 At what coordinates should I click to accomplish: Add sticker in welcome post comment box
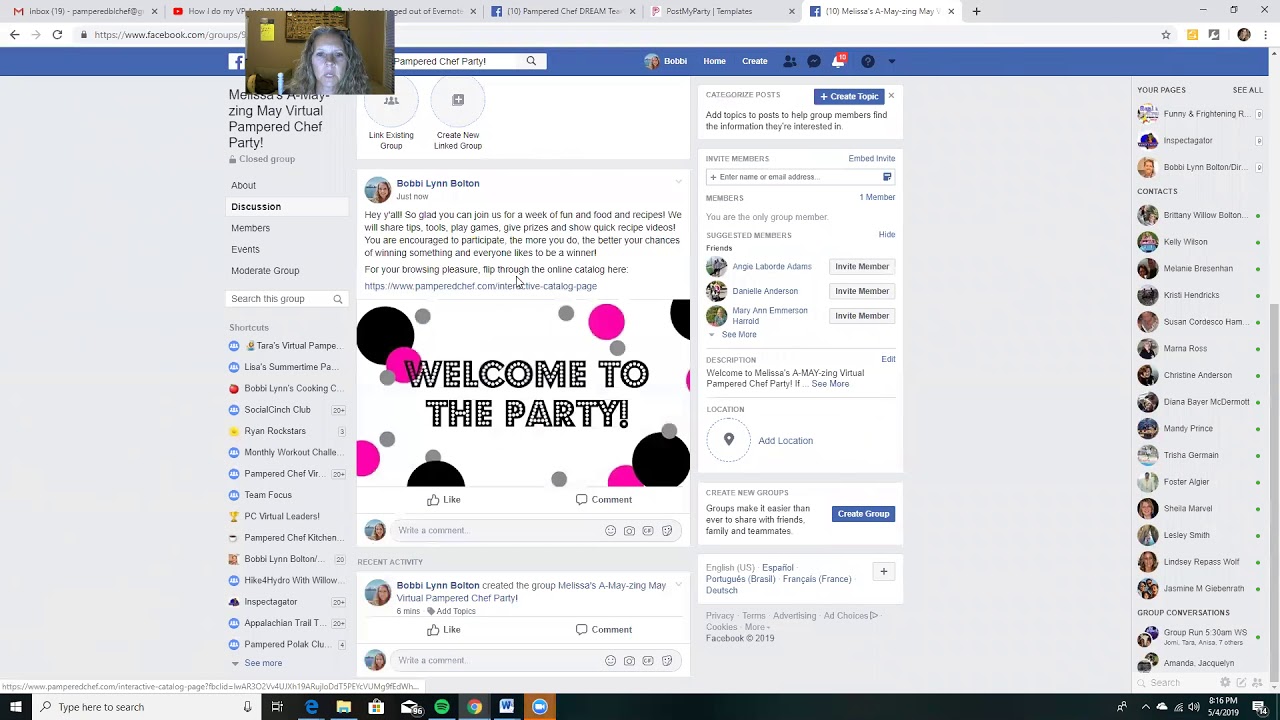click(667, 531)
